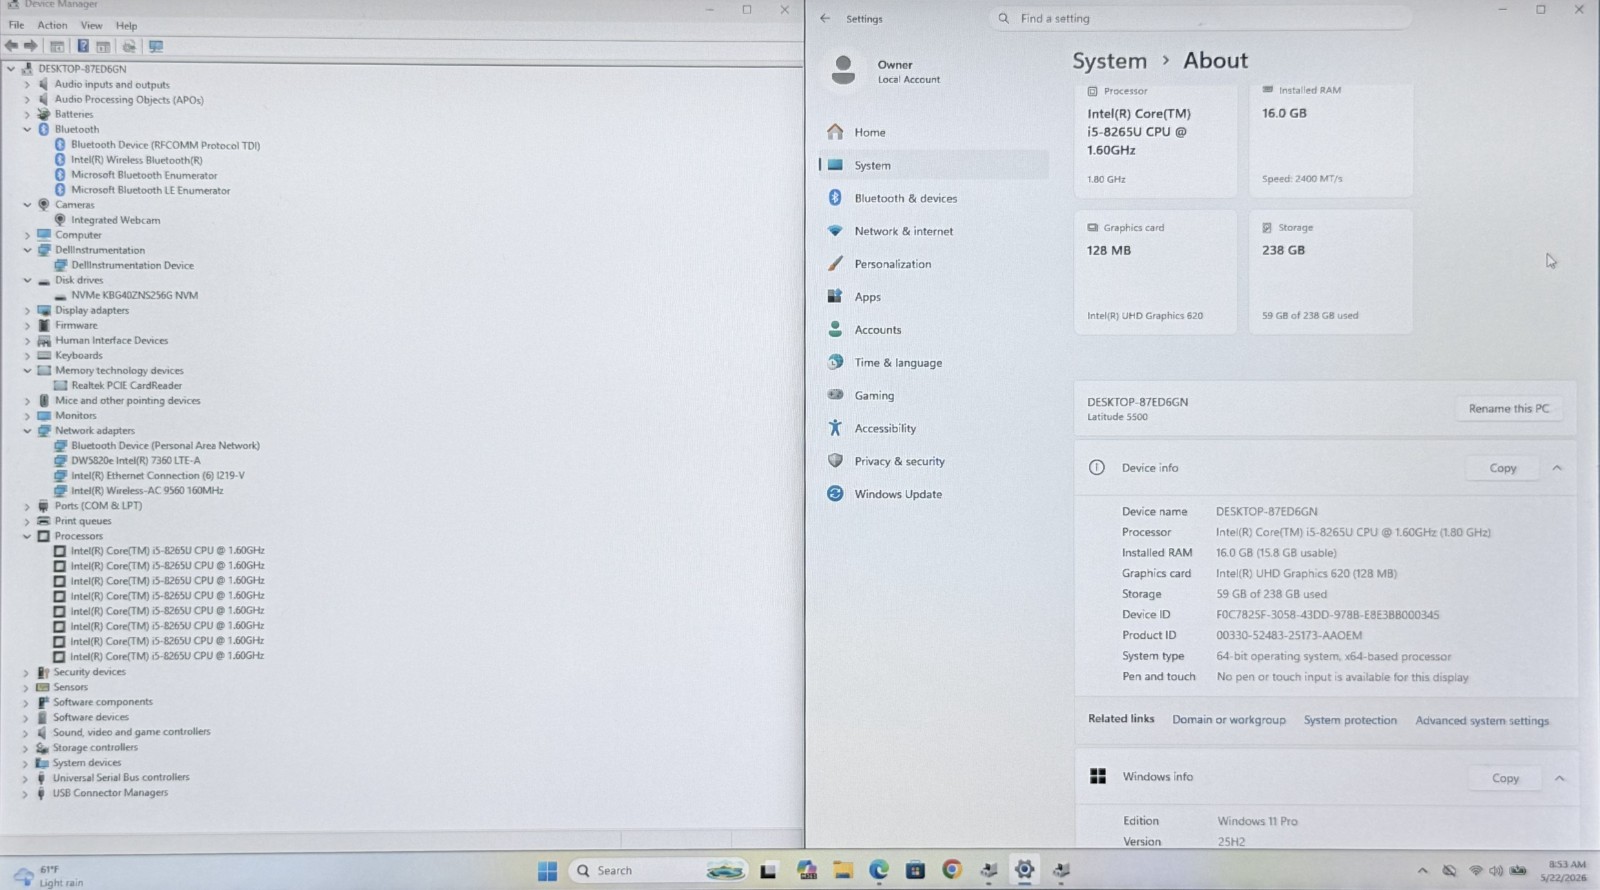Collapse the Network adapters node
Image resolution: width=1600 pixels, height=890 pixels.
tap(27, 431)
